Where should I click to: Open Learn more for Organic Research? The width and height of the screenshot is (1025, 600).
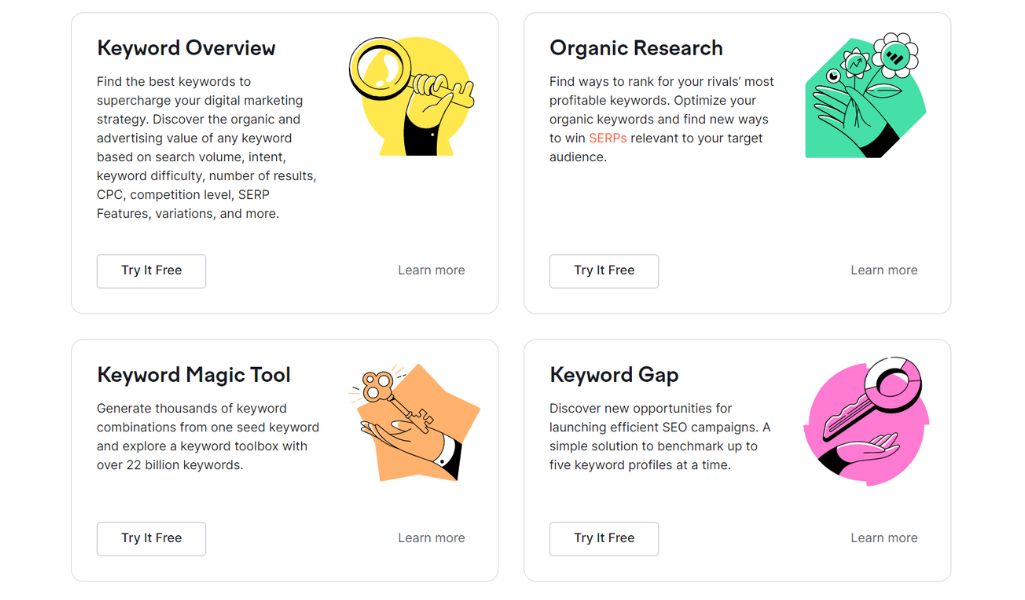tap(884, 270)
